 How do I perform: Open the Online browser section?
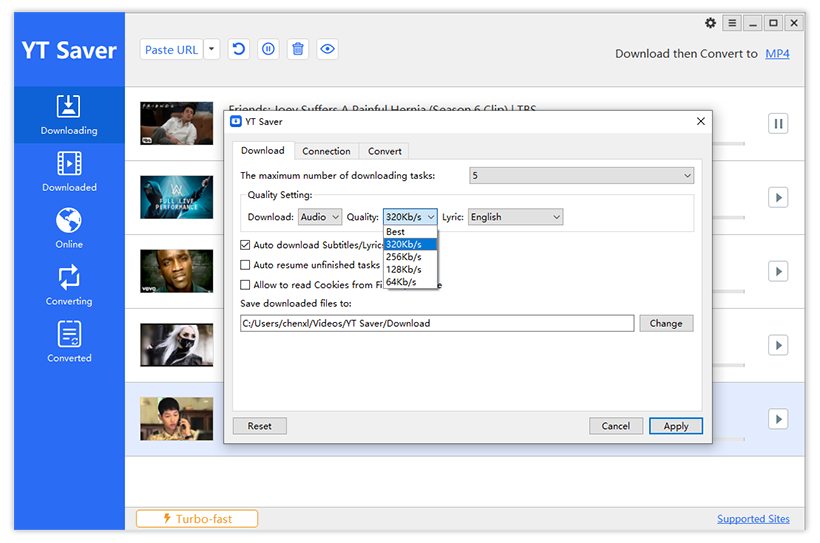(69, 229)
